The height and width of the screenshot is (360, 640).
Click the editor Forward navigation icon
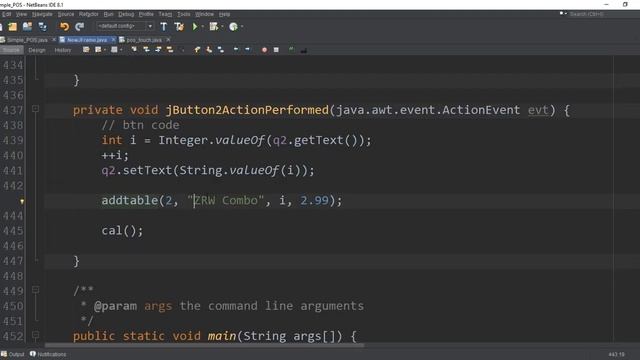[x=114, y=50]
